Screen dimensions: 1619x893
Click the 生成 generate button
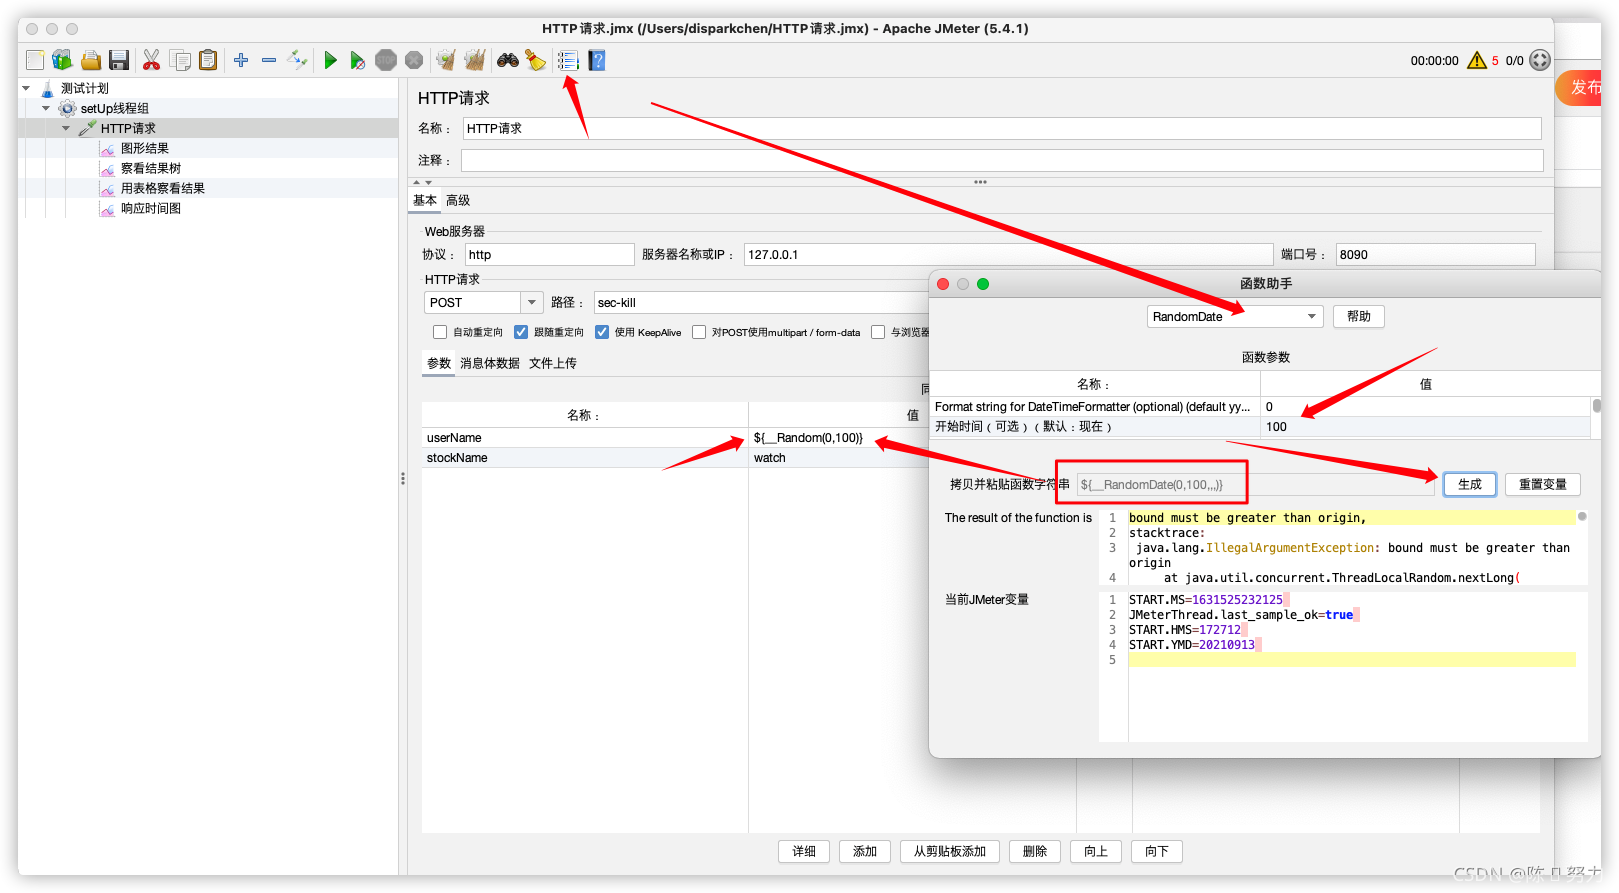(x=1470, y=484)
